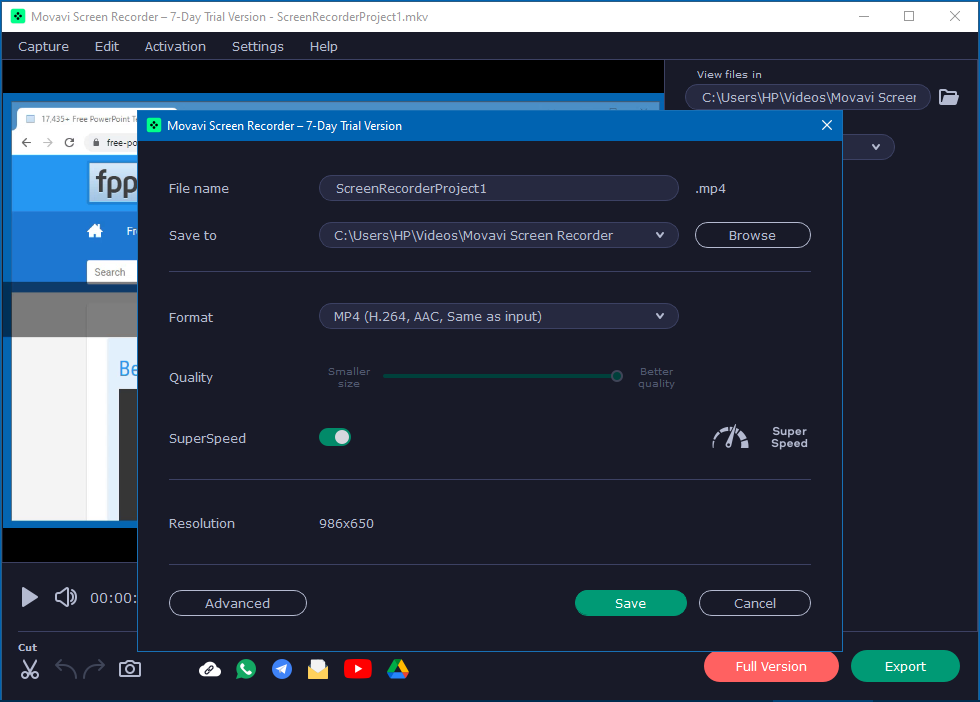Share via the cloud link icon

210,669
